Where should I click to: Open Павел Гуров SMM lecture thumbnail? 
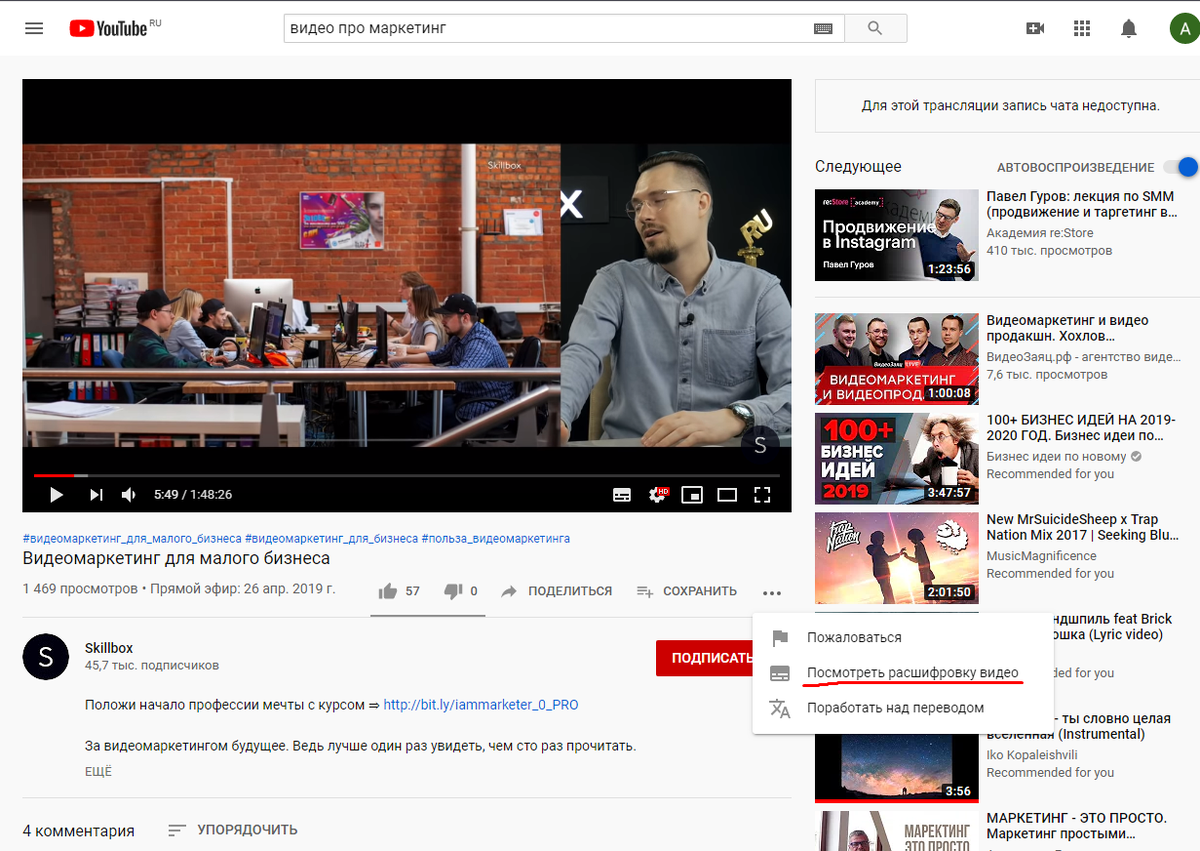896,235
